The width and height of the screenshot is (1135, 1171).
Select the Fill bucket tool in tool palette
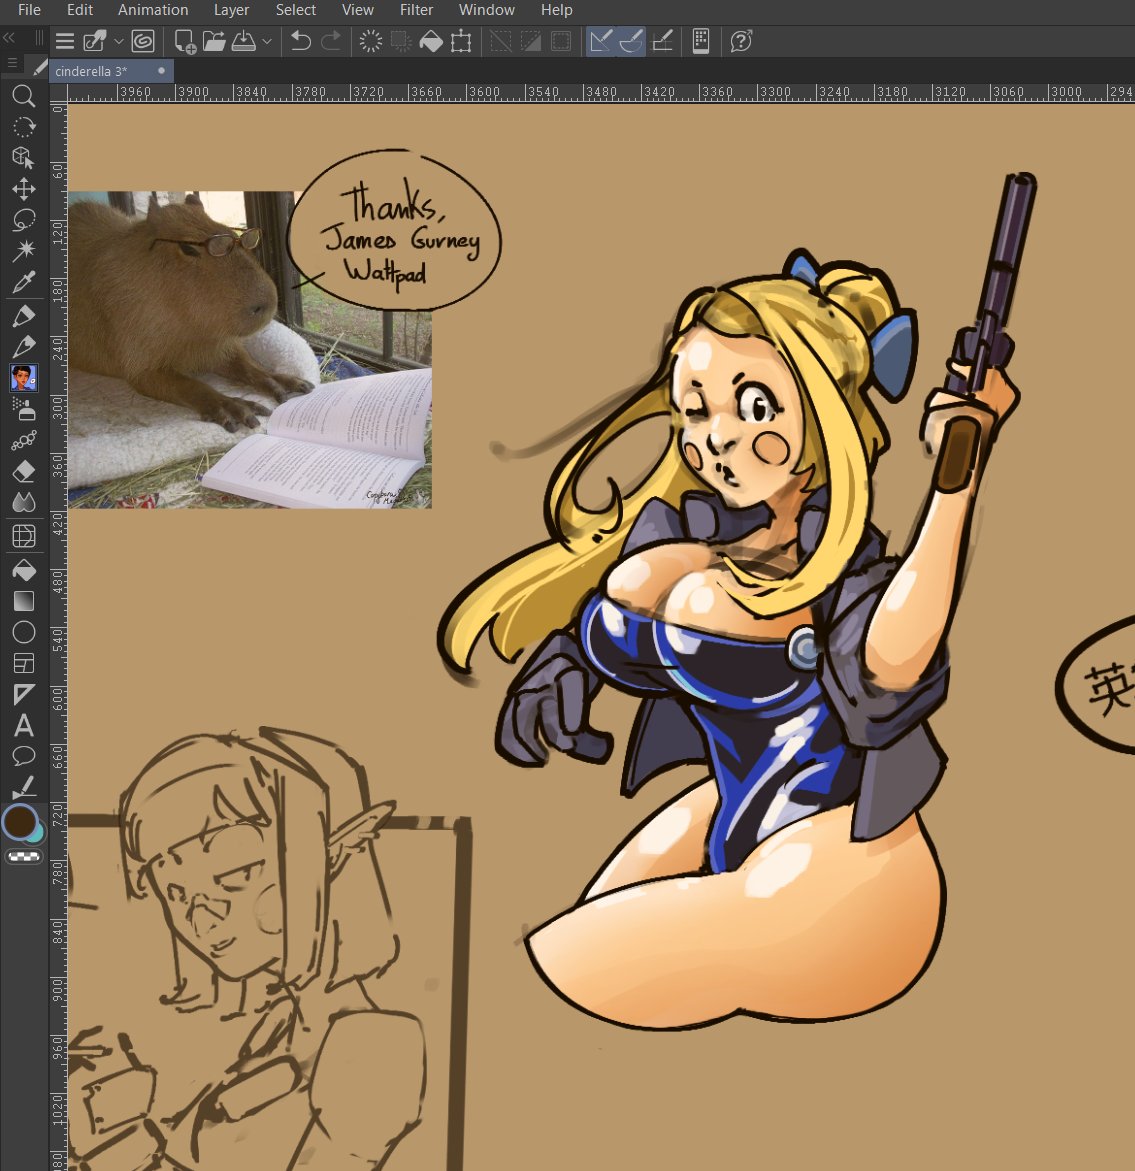[24, 571]
